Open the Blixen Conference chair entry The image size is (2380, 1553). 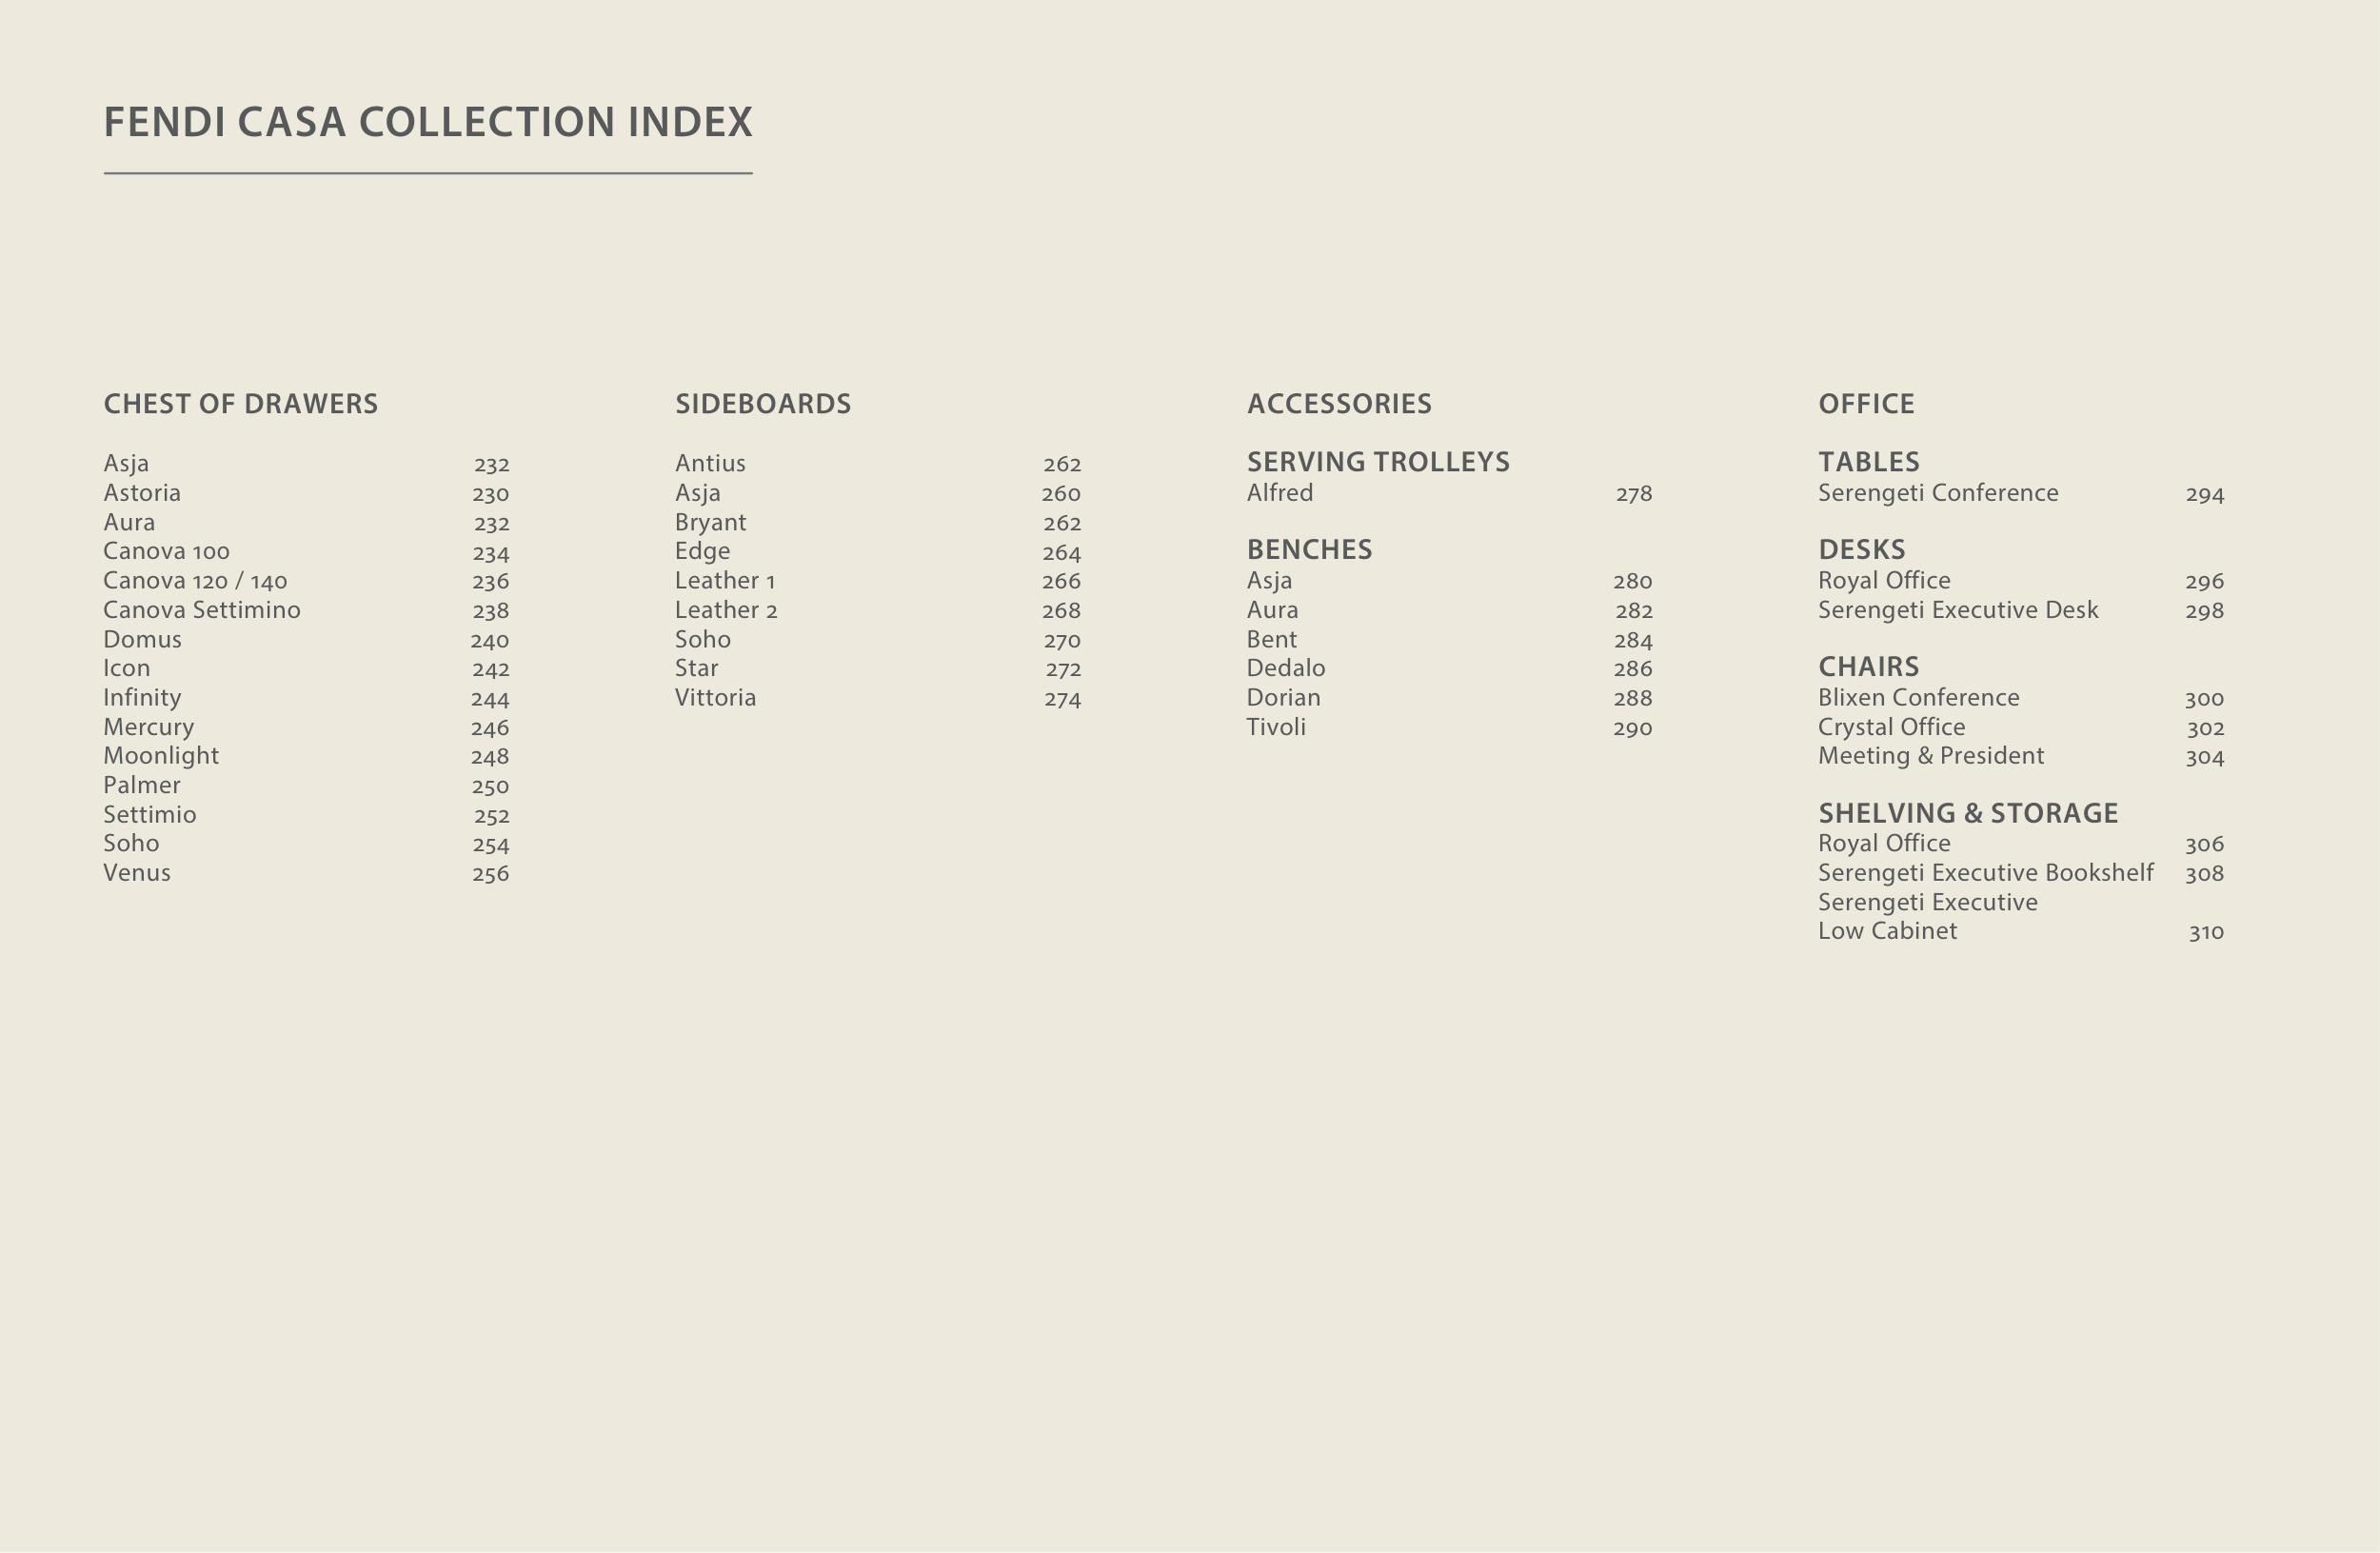(x=1918, y=698)
